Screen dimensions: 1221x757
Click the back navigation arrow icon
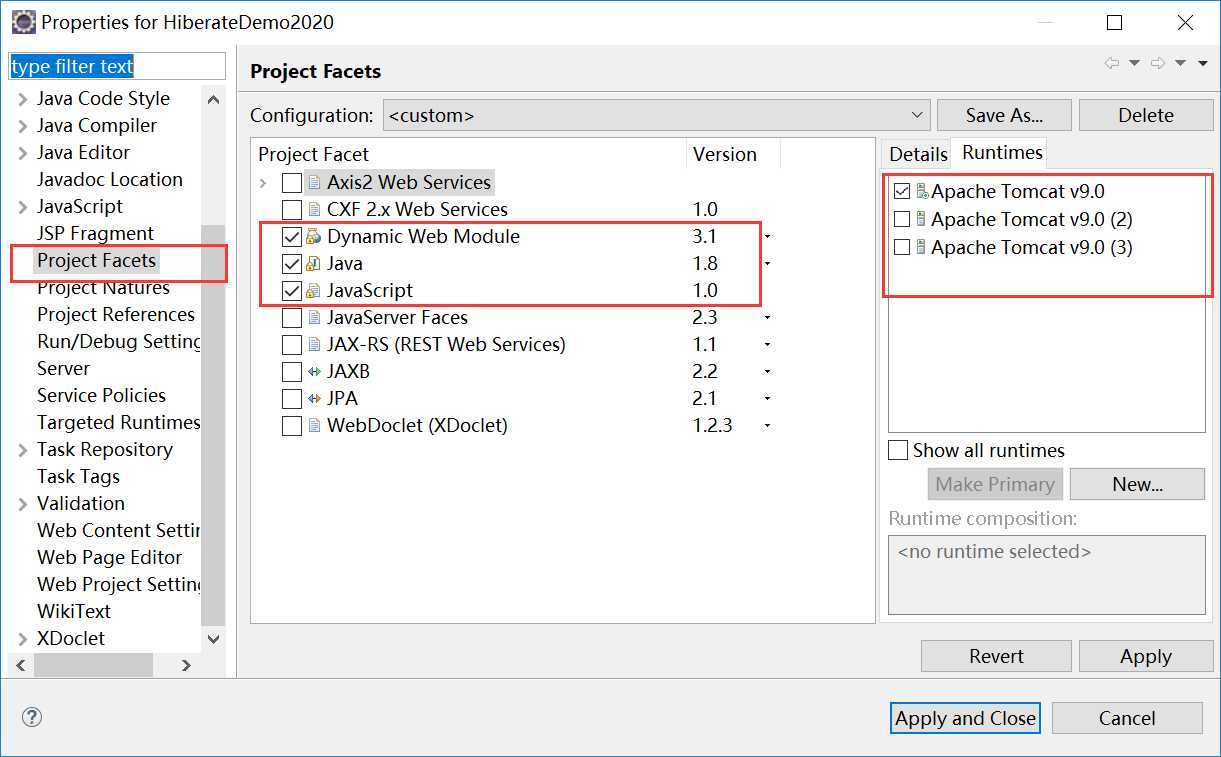(1111, 63)
